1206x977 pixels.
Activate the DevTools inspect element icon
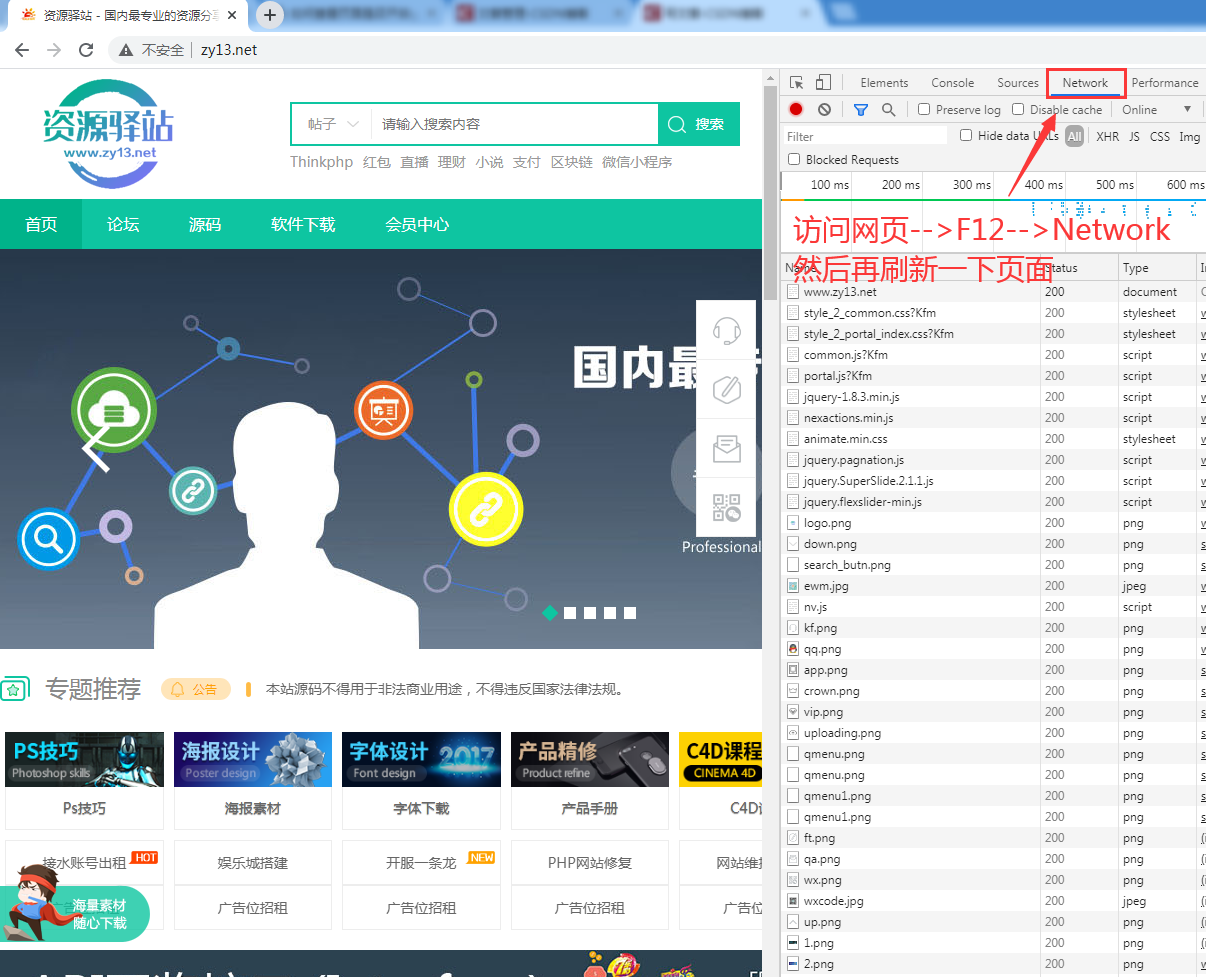point(796,83)
